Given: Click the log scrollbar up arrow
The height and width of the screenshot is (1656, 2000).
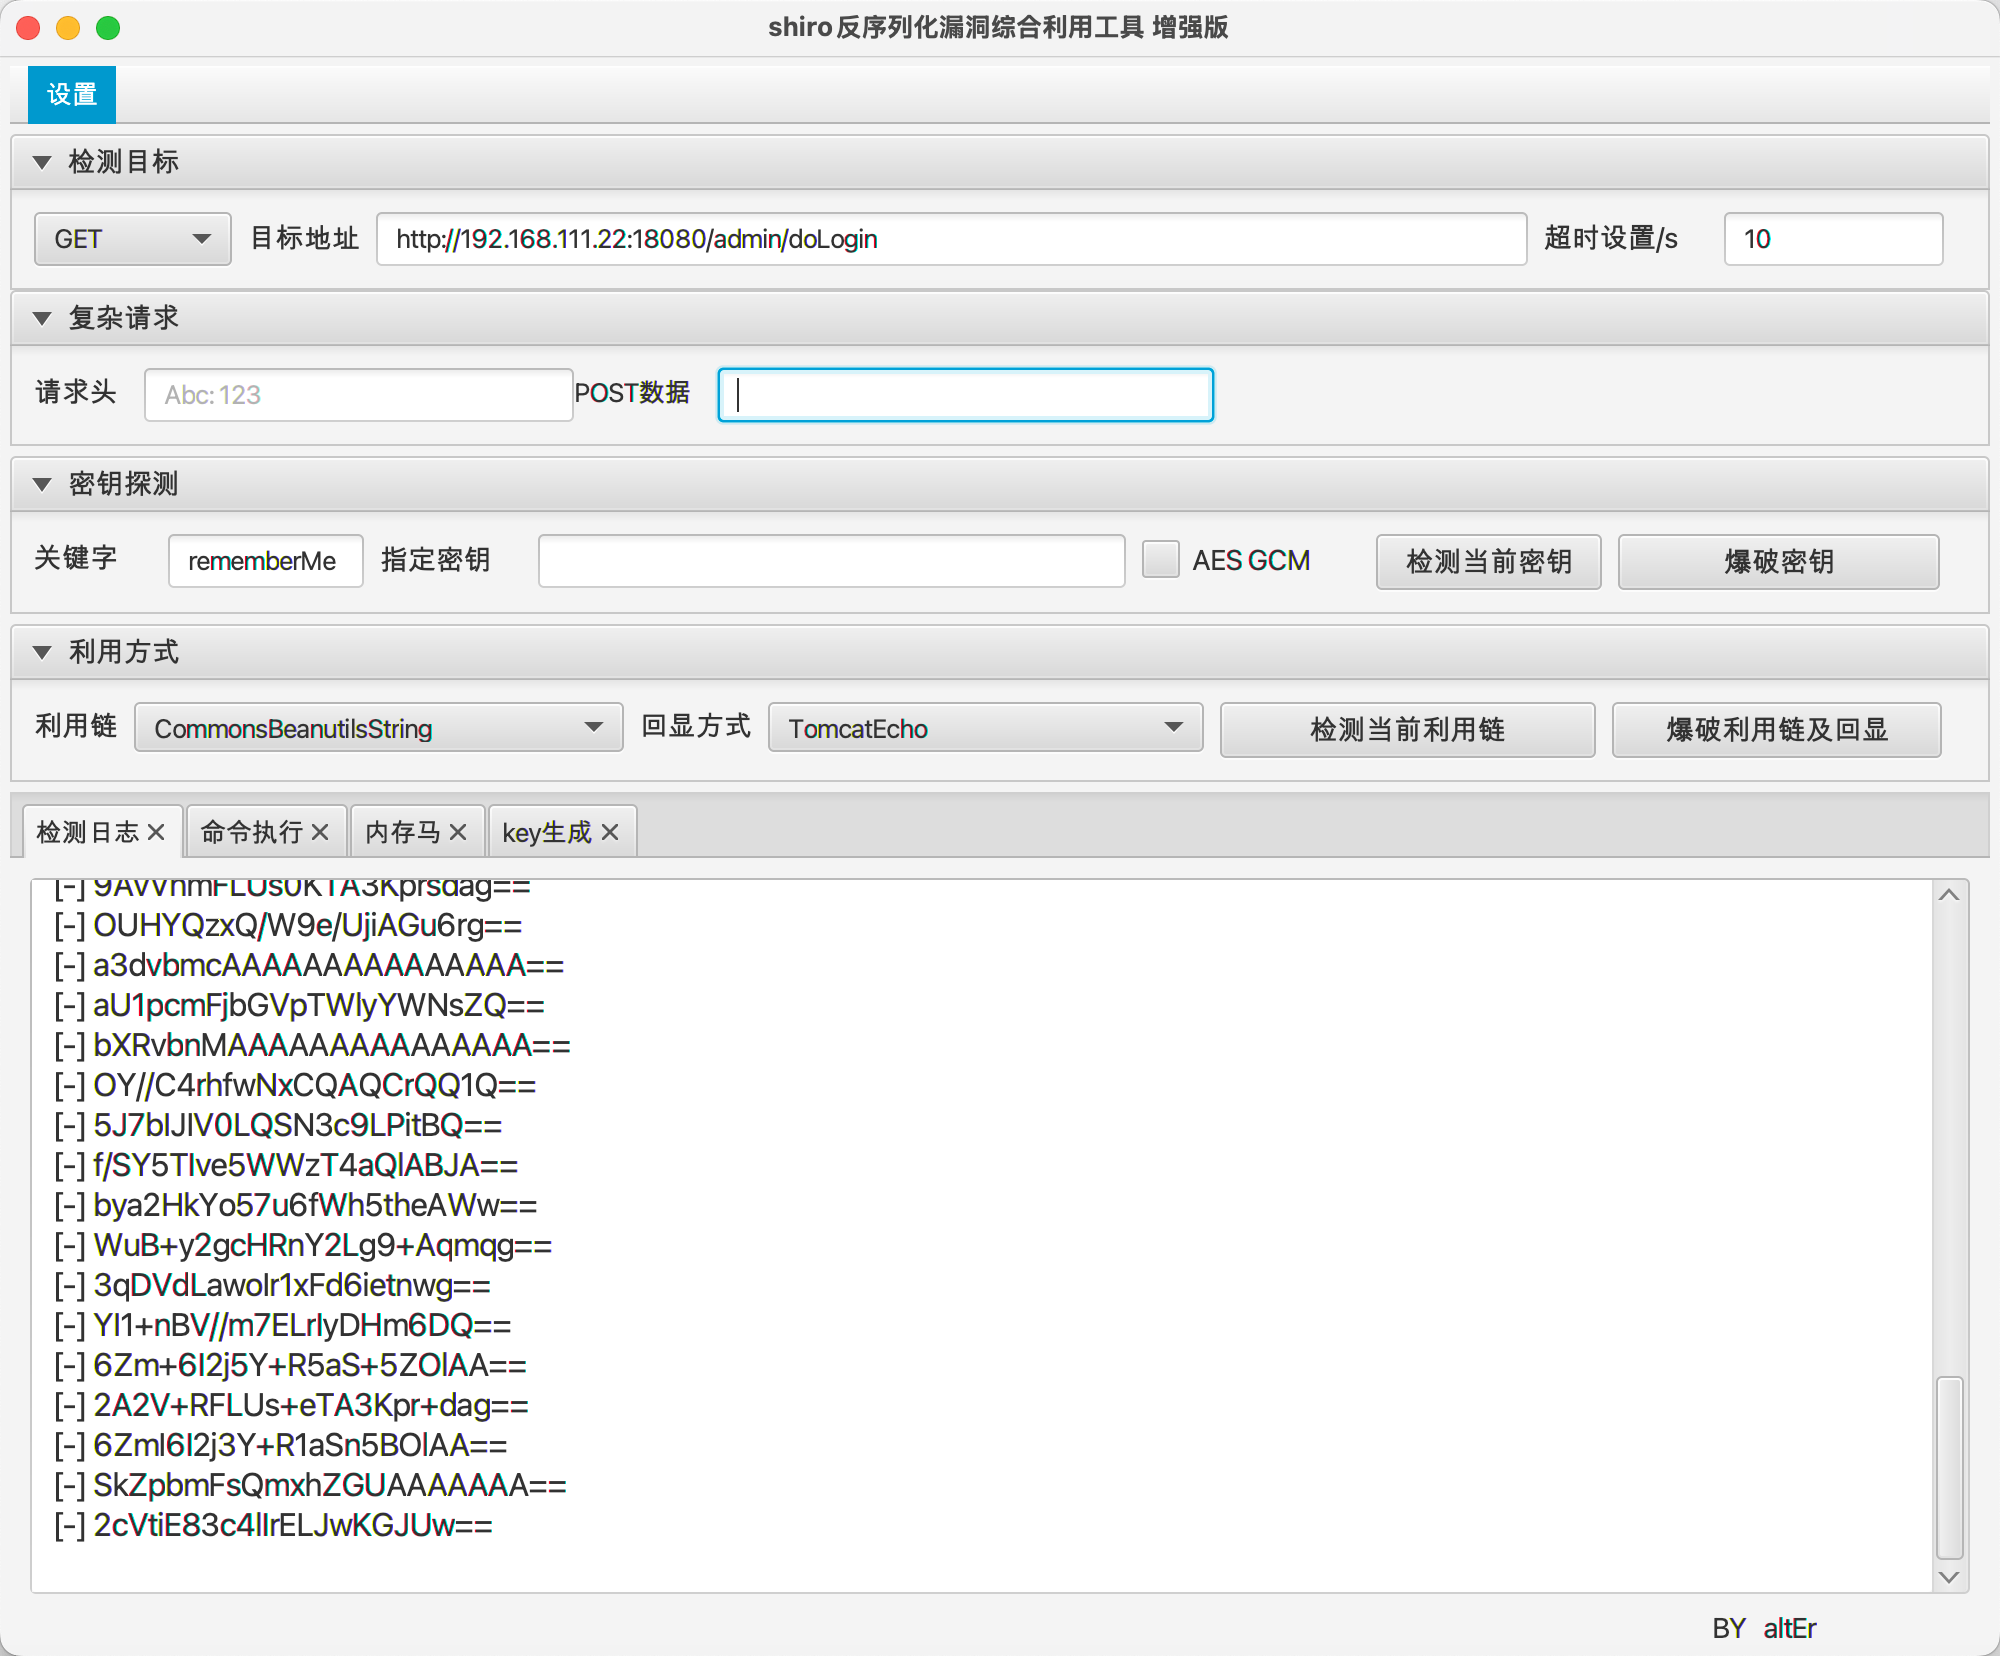Looking at the screenshot, I should coord(1948,895).
